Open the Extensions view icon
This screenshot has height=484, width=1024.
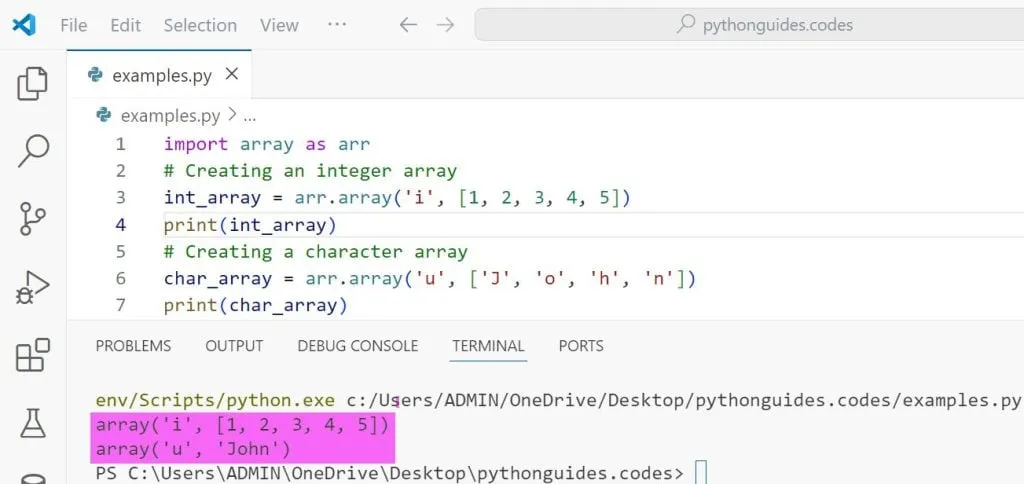coord(33,355)
